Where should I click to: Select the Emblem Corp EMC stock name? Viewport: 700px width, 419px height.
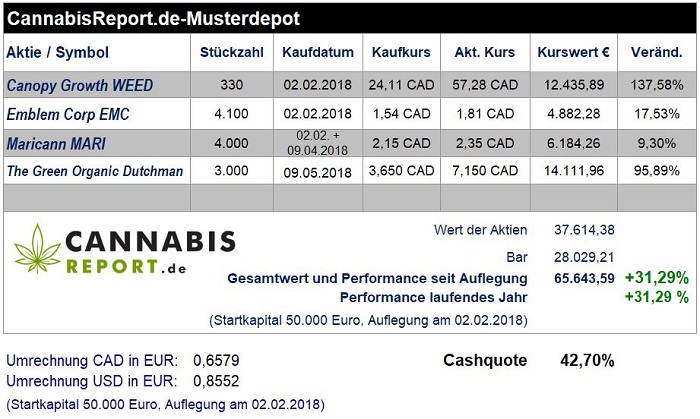[68, 114]
